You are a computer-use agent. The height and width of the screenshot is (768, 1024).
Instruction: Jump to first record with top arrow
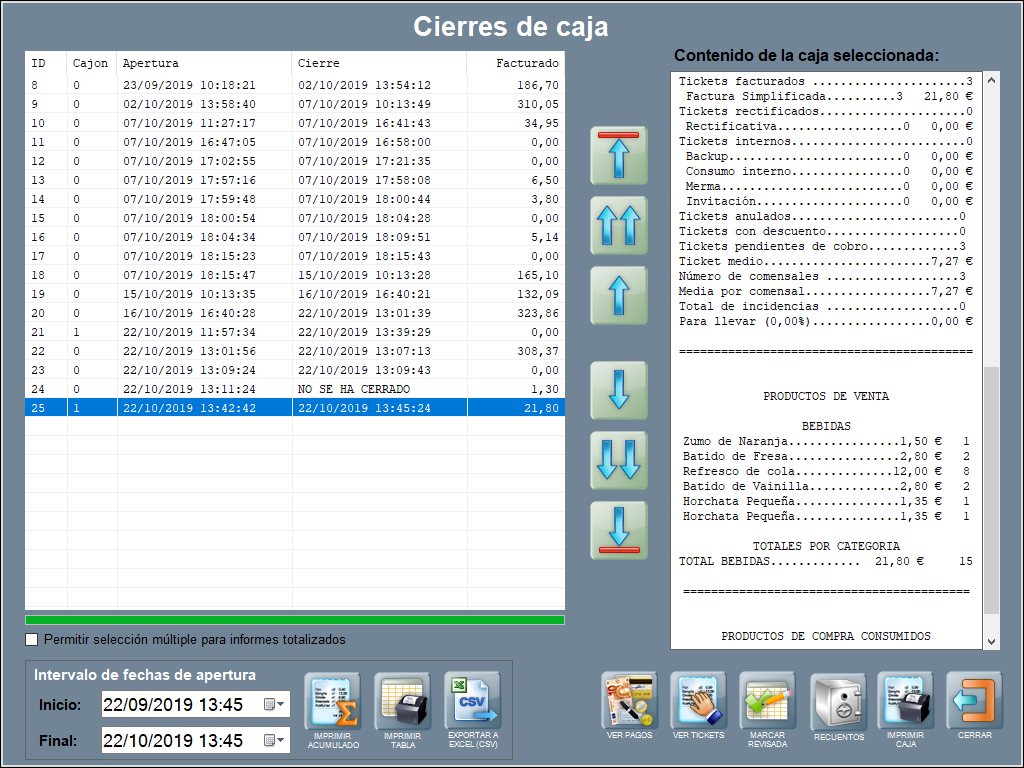coord(619,155)
